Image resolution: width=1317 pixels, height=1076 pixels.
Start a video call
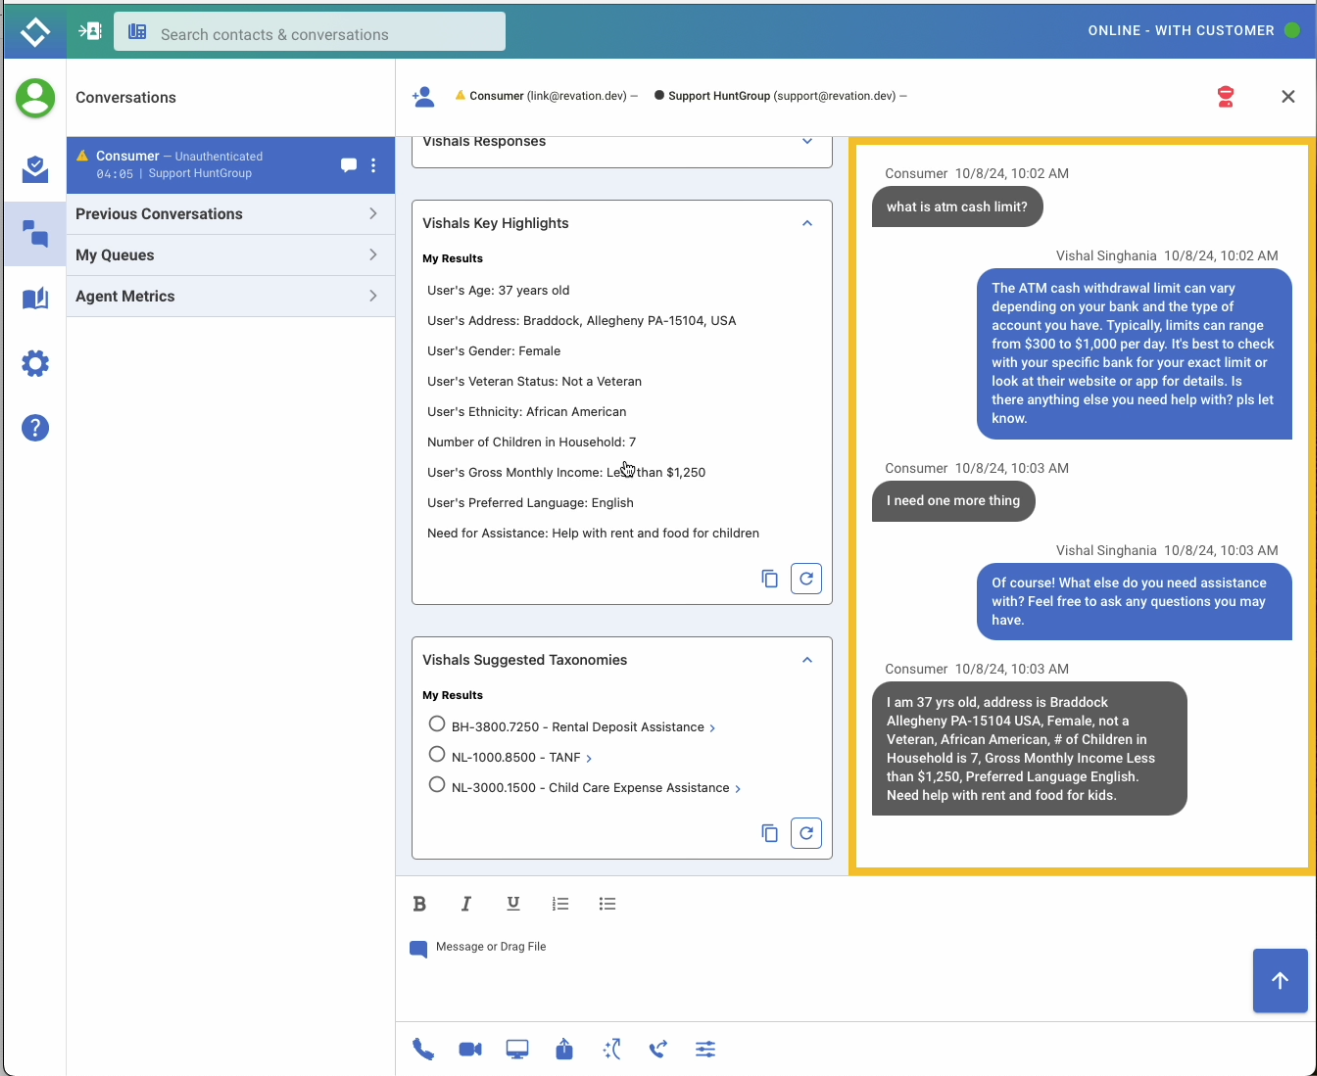coord(470,1049)
